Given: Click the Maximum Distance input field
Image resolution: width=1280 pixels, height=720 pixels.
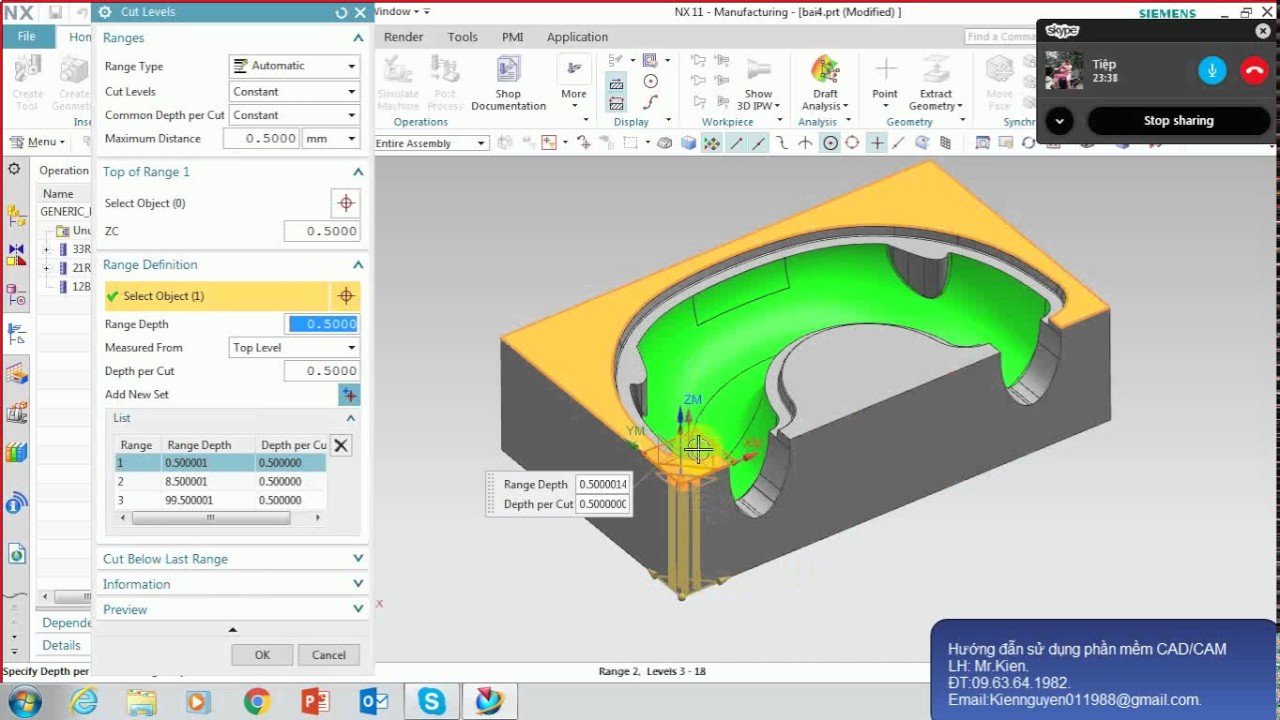Looking at the screenshot, I should point(260,139).
